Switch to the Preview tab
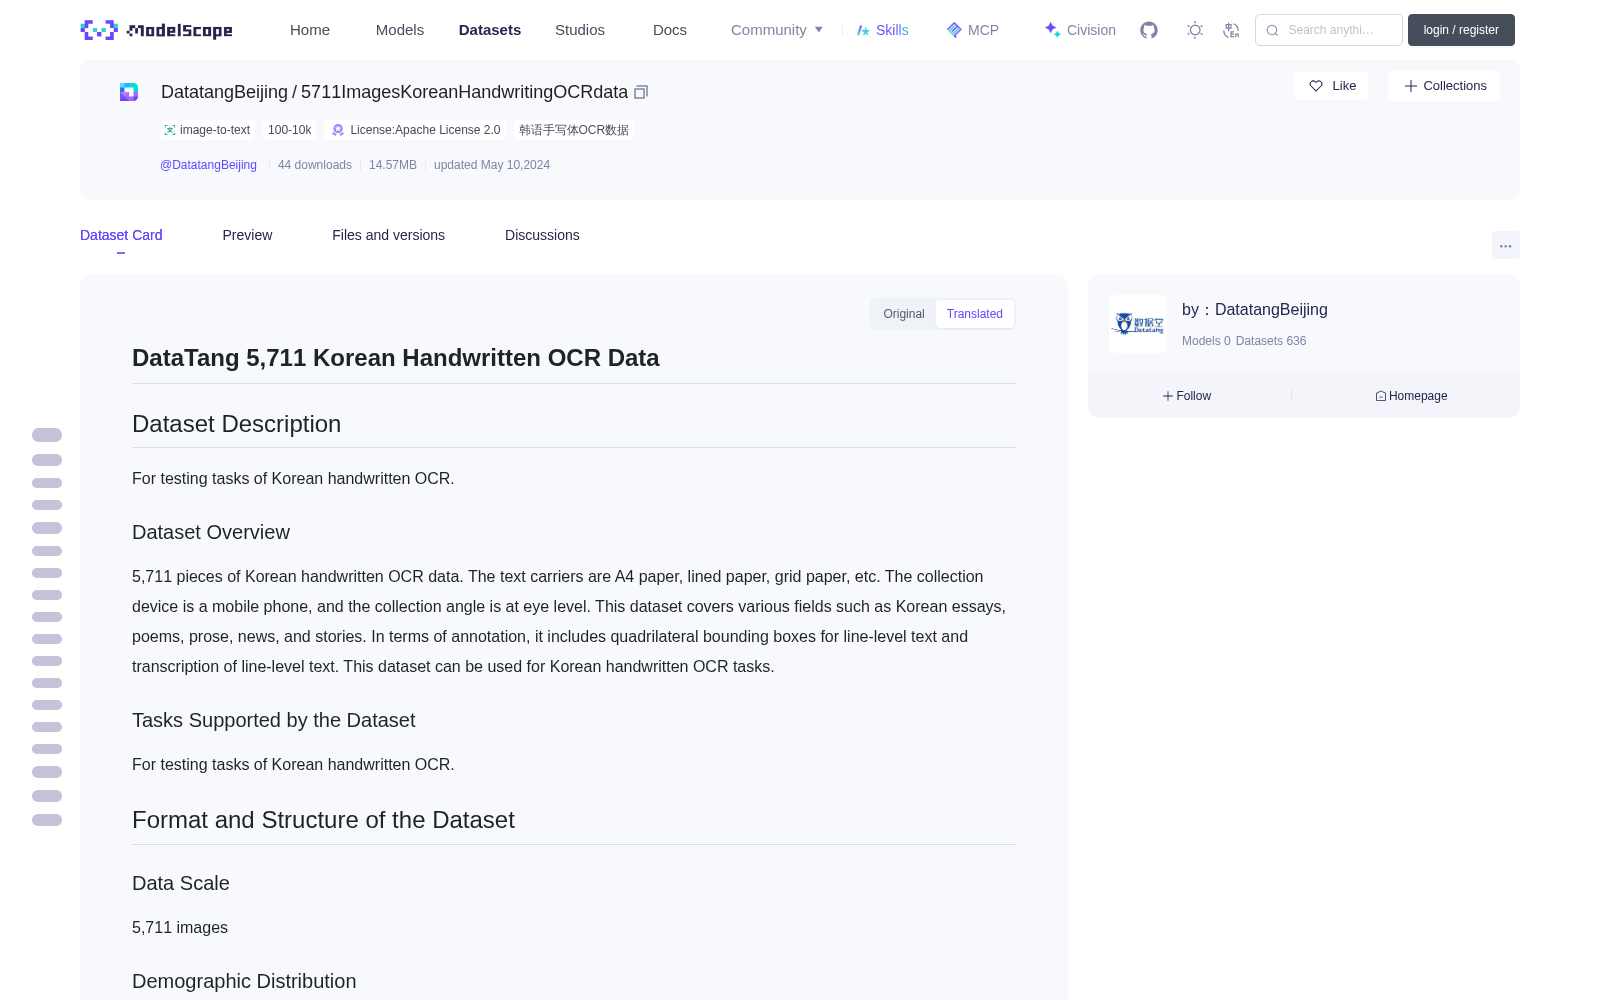 (247, 235)
